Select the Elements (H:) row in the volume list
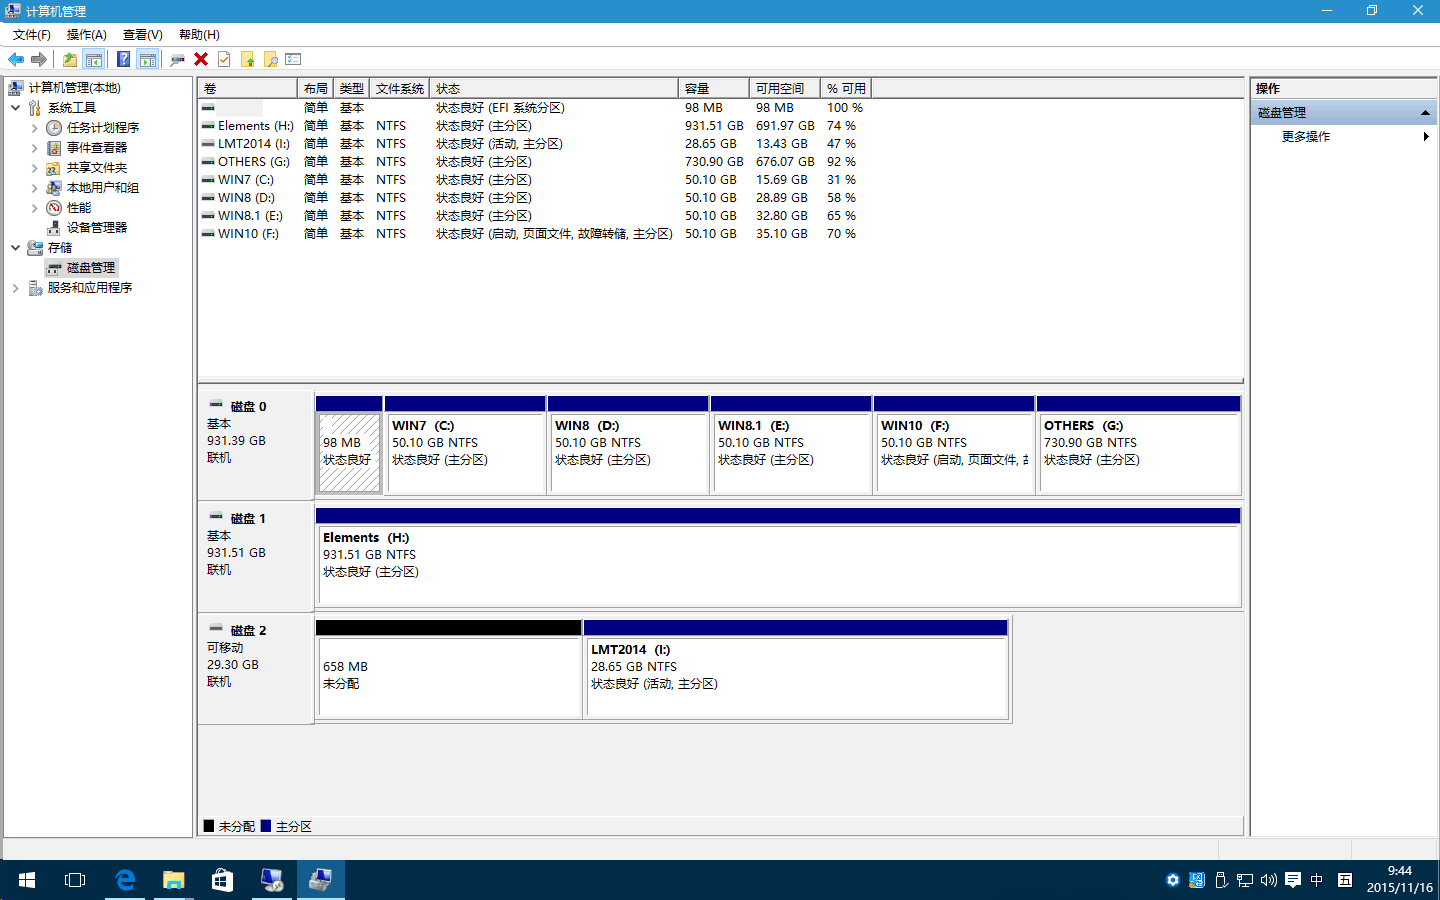 pos(535,126)
